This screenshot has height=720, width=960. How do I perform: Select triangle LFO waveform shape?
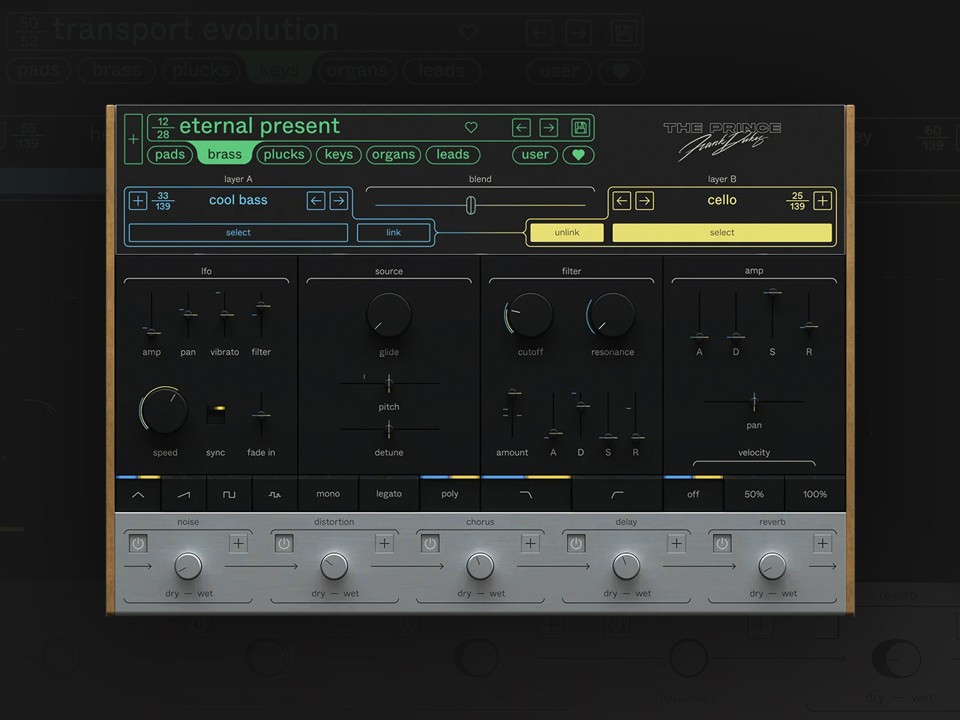point(138,494)
